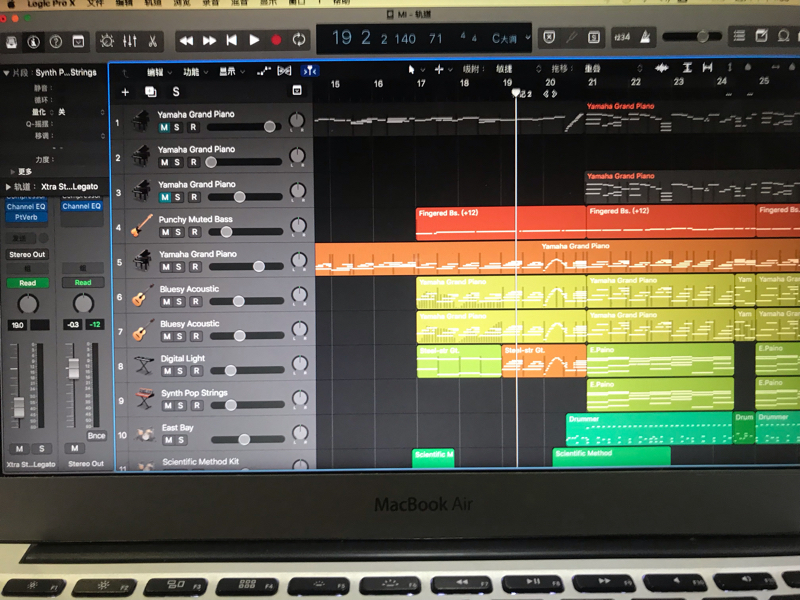Open the Editors with scissors icon
The image size is (800, 600).
[152, 41]
